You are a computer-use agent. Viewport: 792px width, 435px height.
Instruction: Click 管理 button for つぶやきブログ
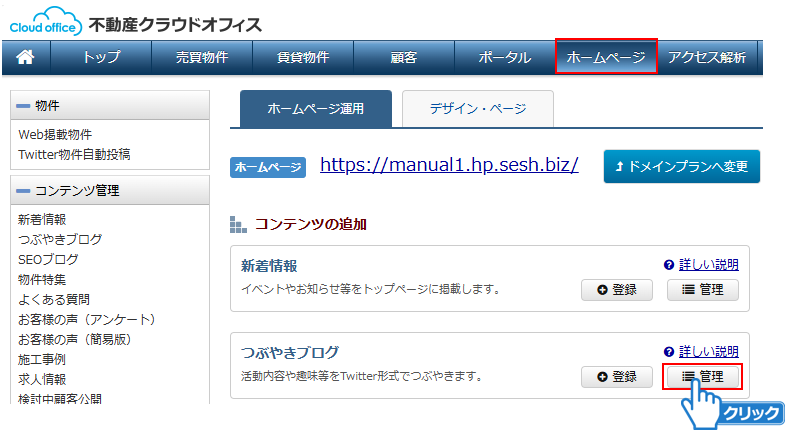pos(702,377)
